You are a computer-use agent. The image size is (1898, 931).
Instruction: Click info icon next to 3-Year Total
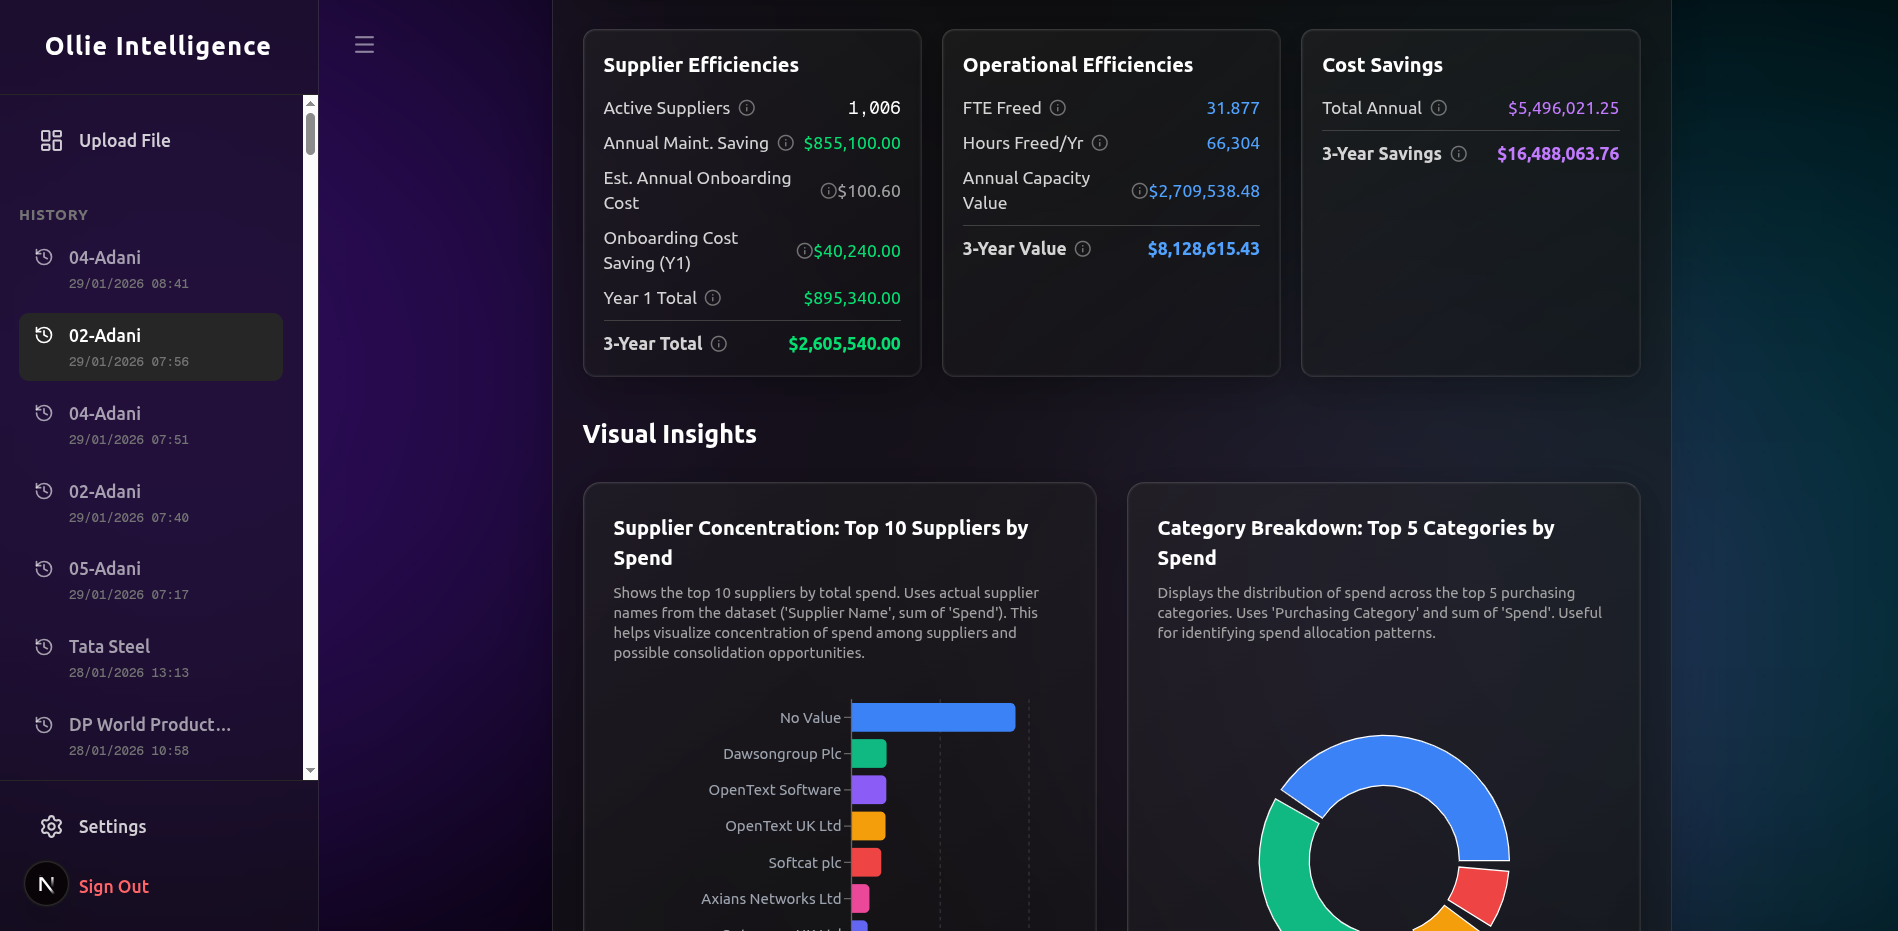[719, 344]
